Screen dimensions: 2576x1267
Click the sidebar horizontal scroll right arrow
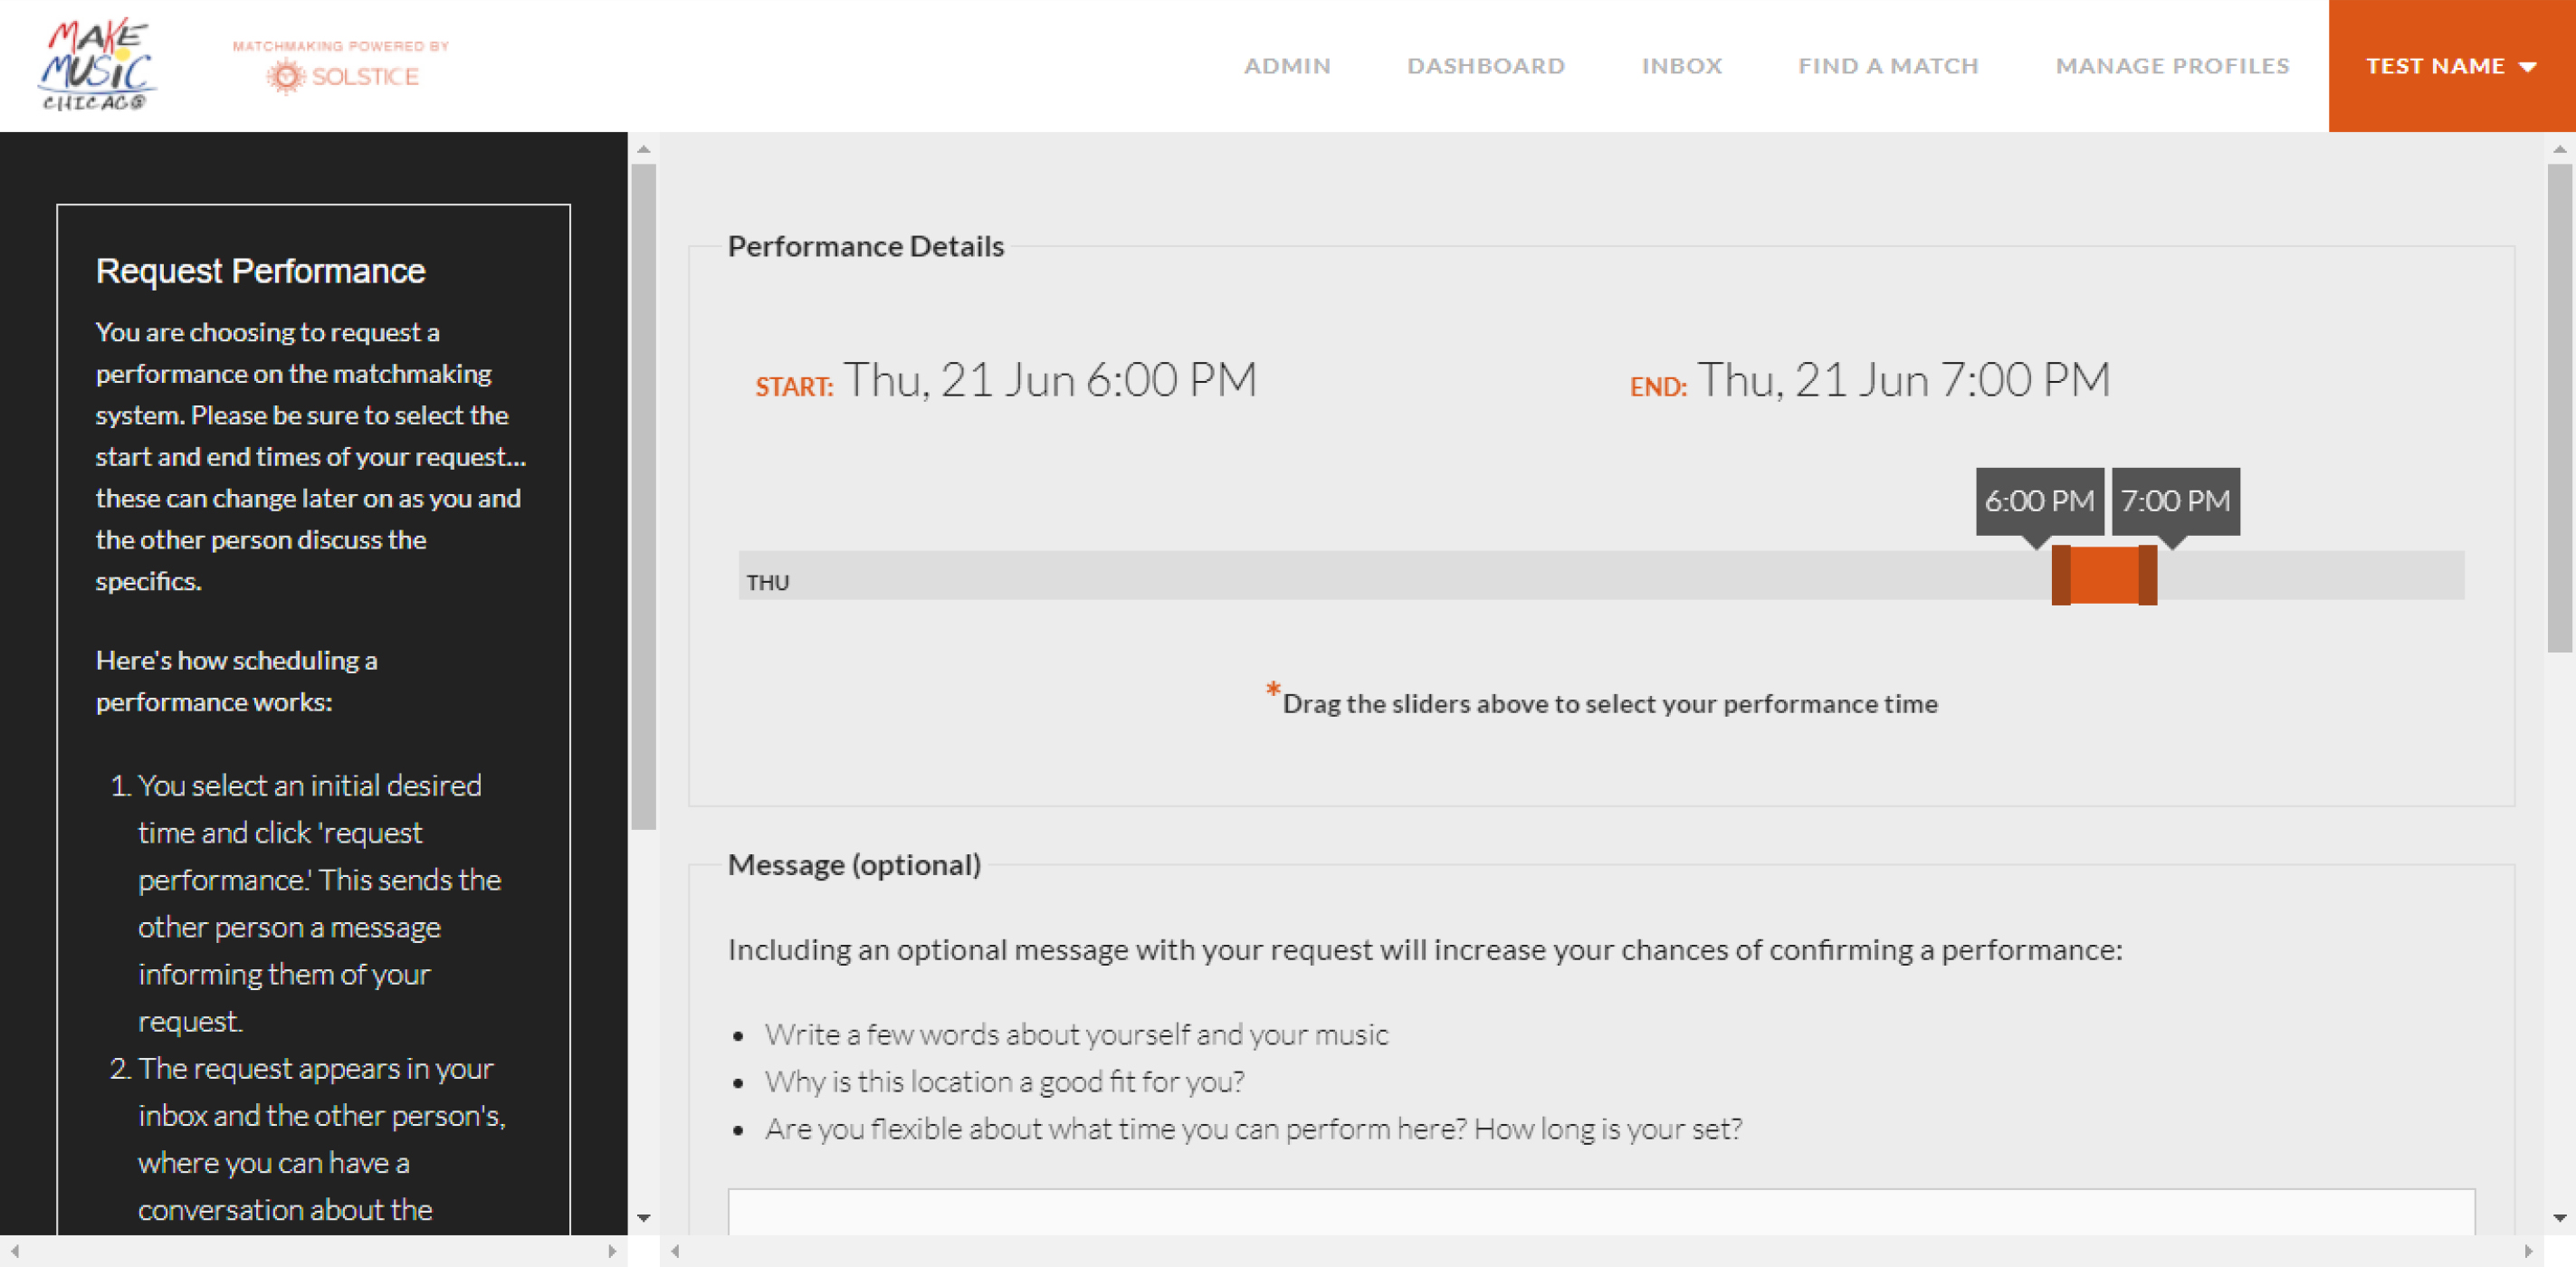612,1250
